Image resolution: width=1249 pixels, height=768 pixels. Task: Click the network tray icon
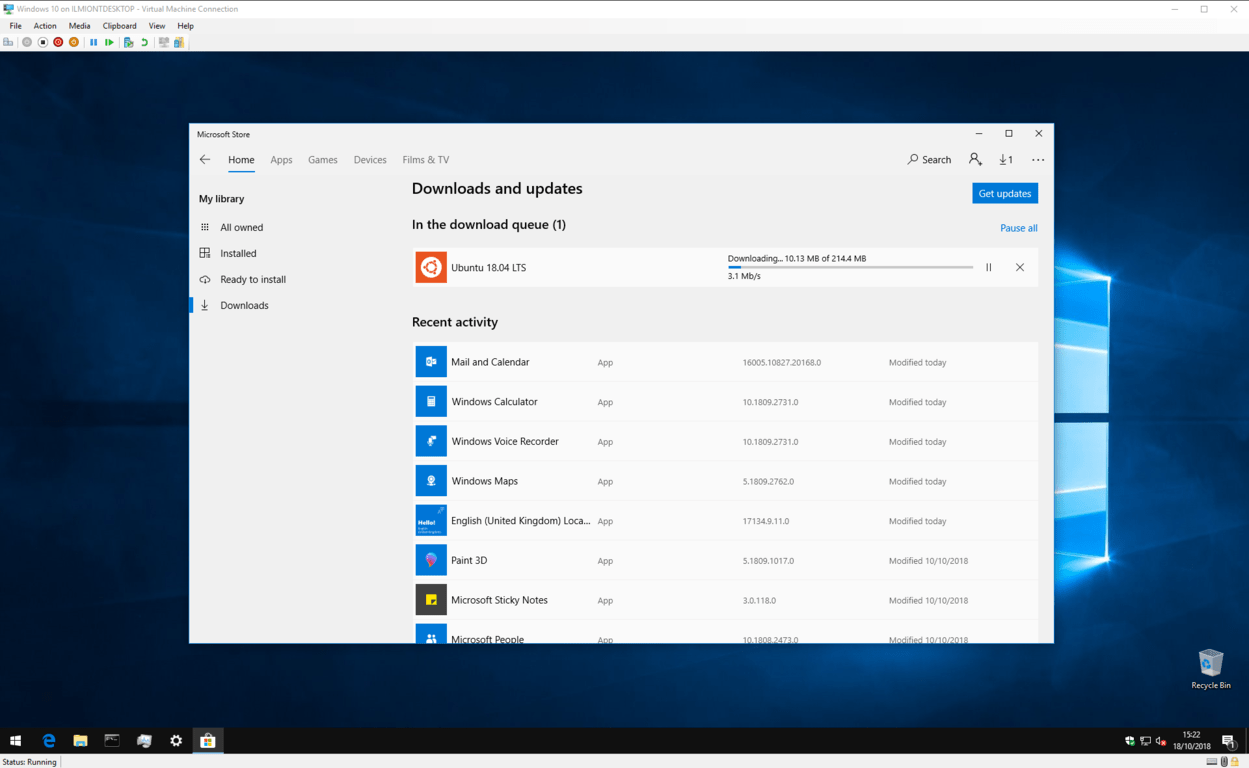pyautogui.click(x=1145, y=741)
